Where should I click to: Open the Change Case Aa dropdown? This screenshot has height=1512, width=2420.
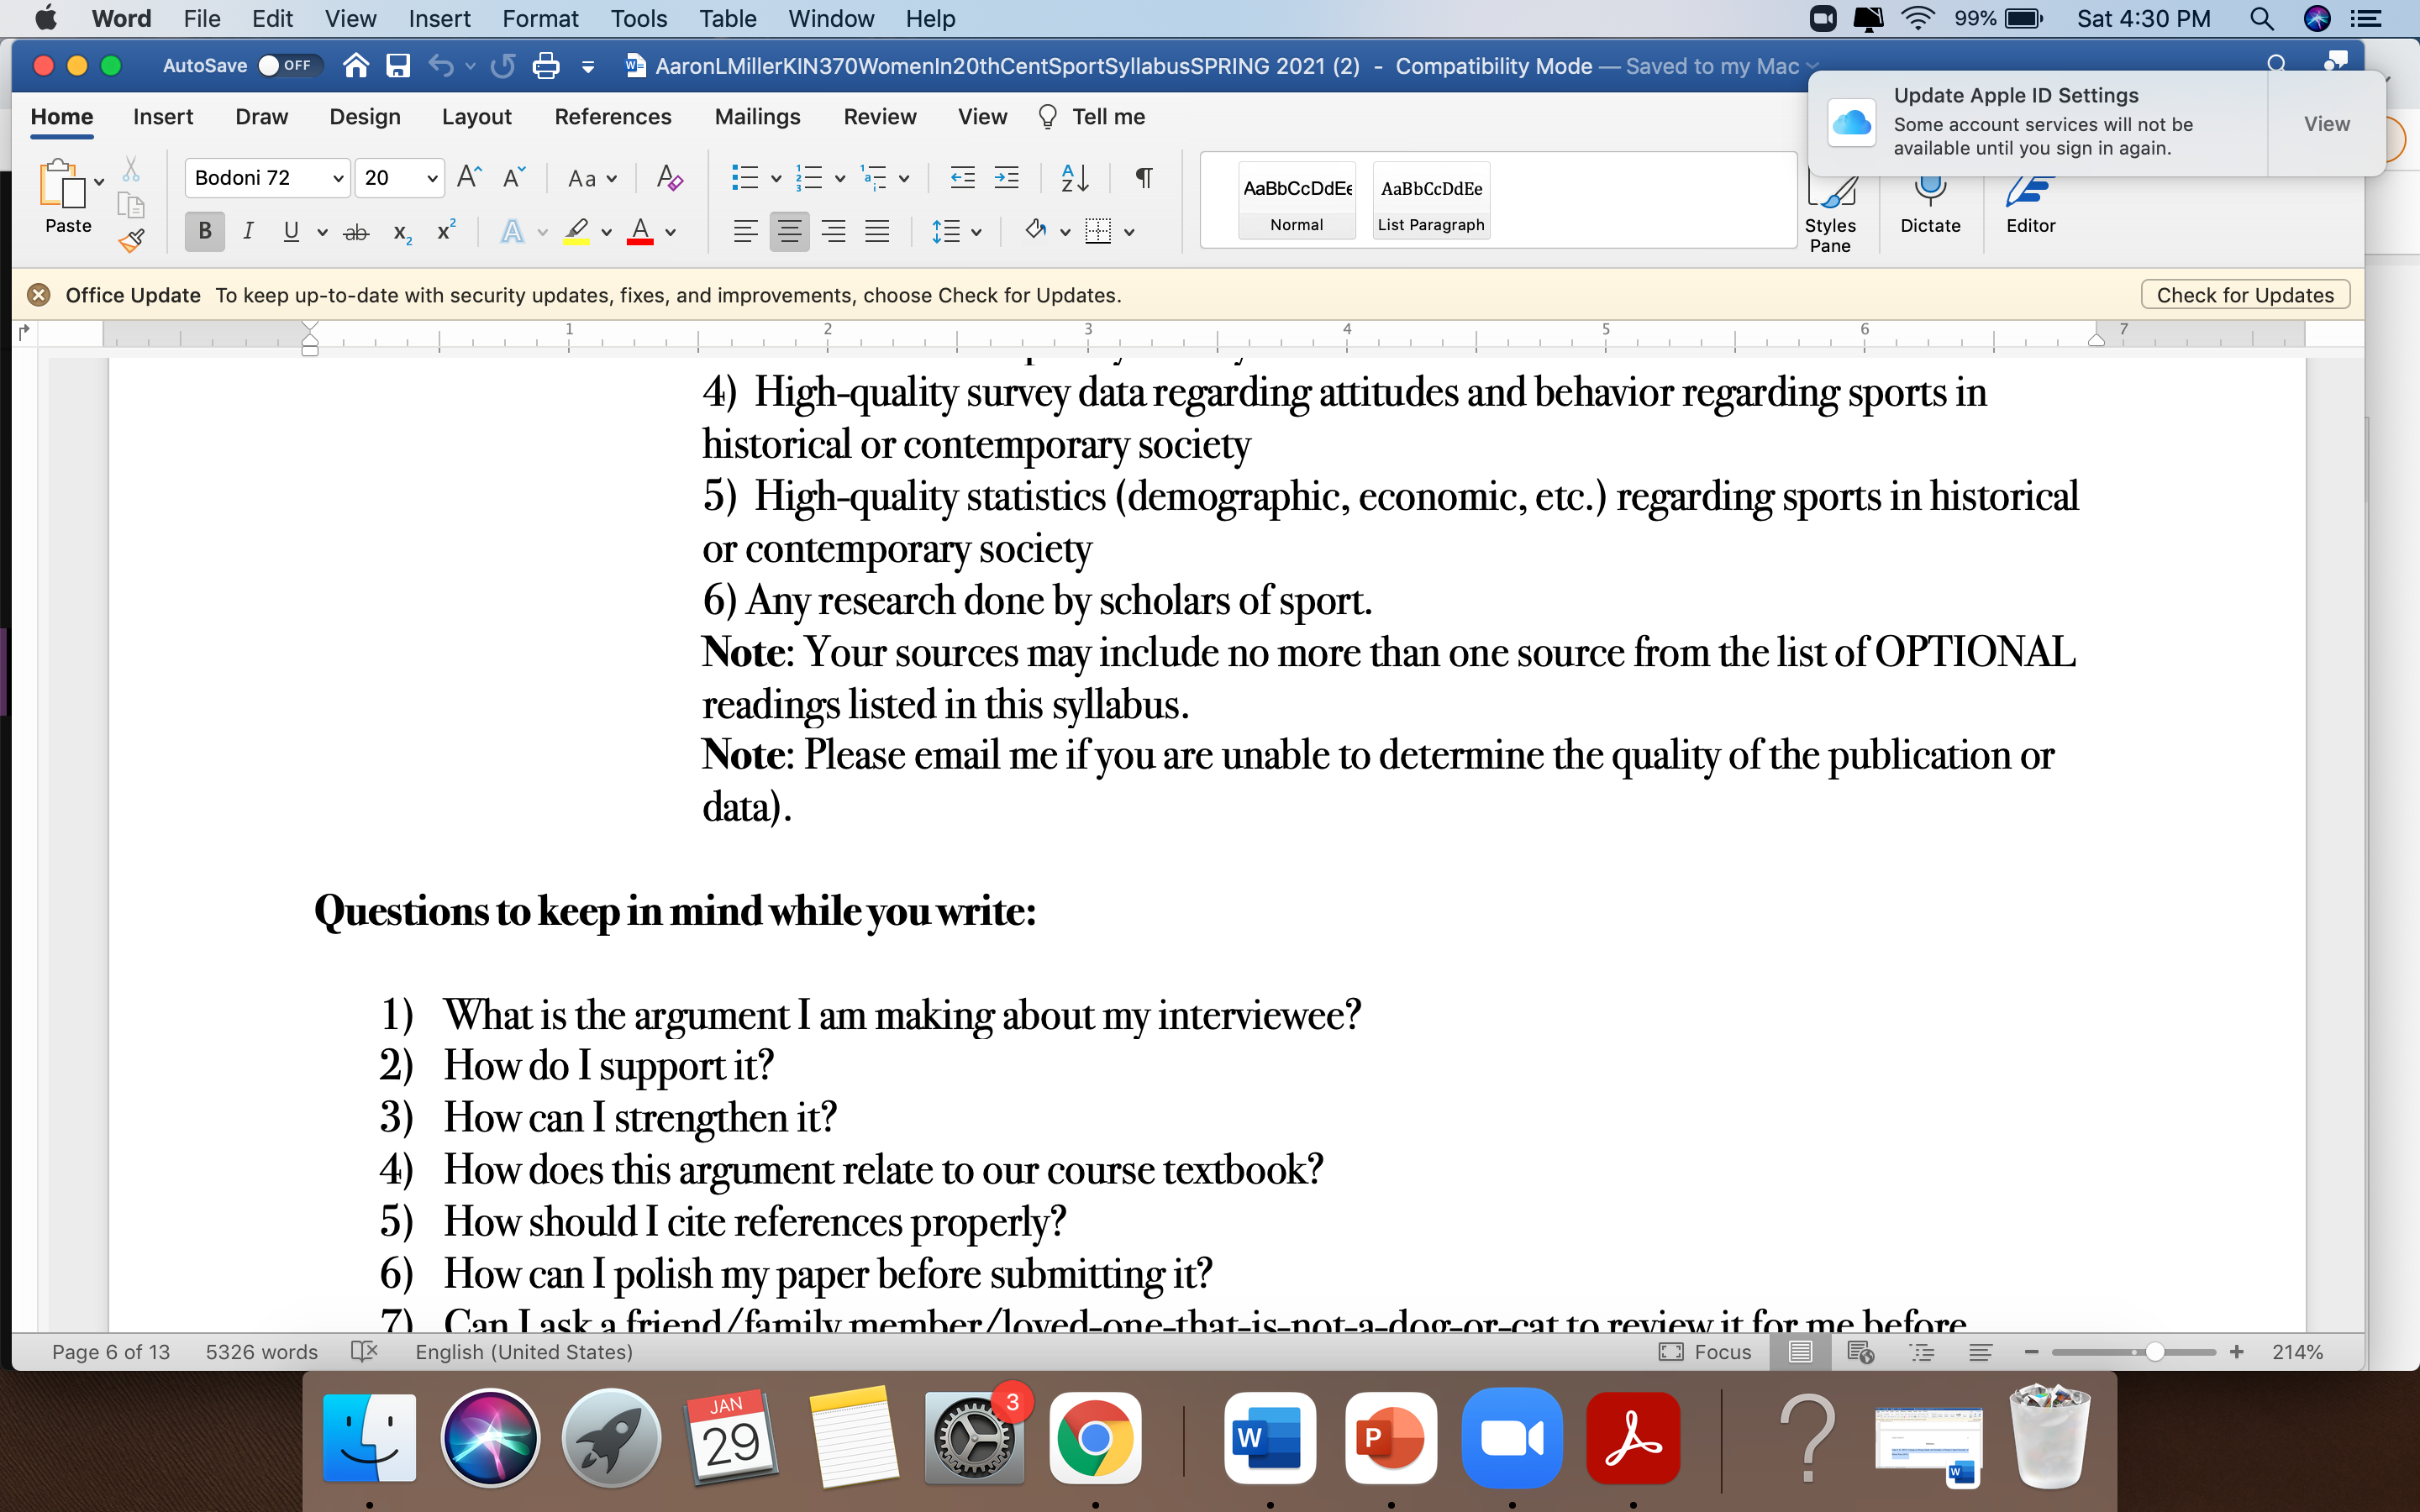pos(592,179)
